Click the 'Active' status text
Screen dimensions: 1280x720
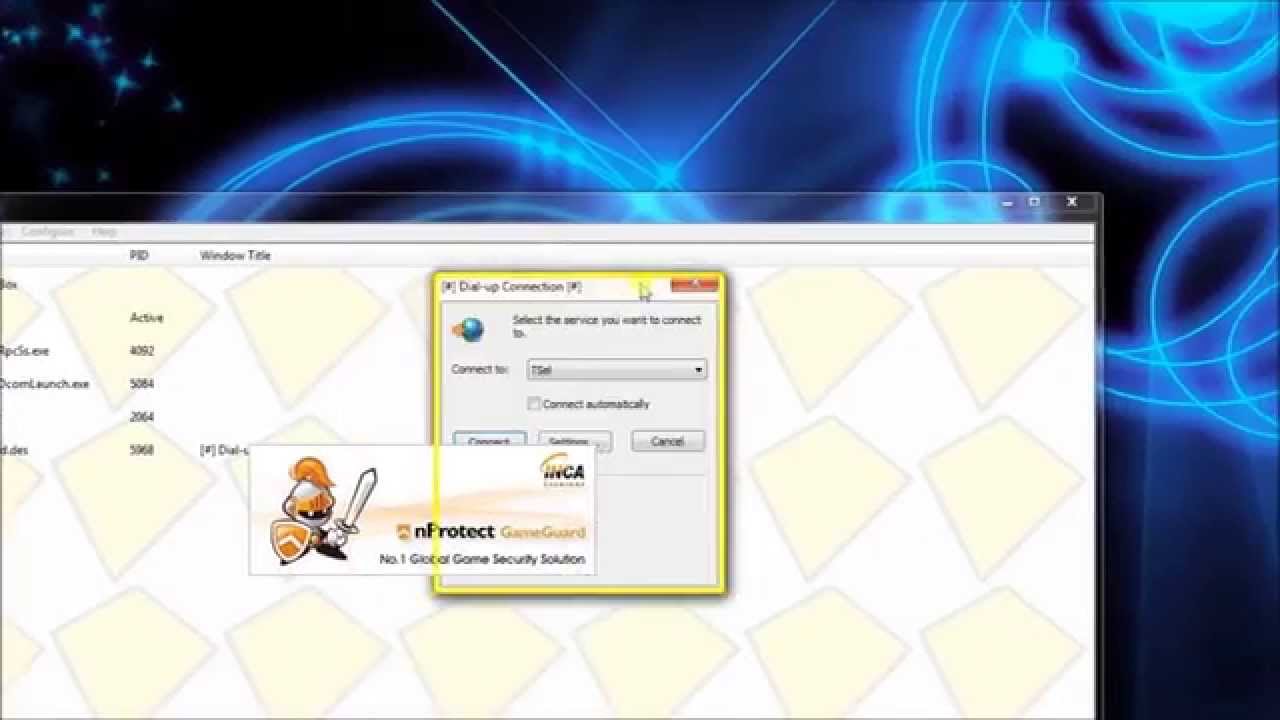coord(146,318)
